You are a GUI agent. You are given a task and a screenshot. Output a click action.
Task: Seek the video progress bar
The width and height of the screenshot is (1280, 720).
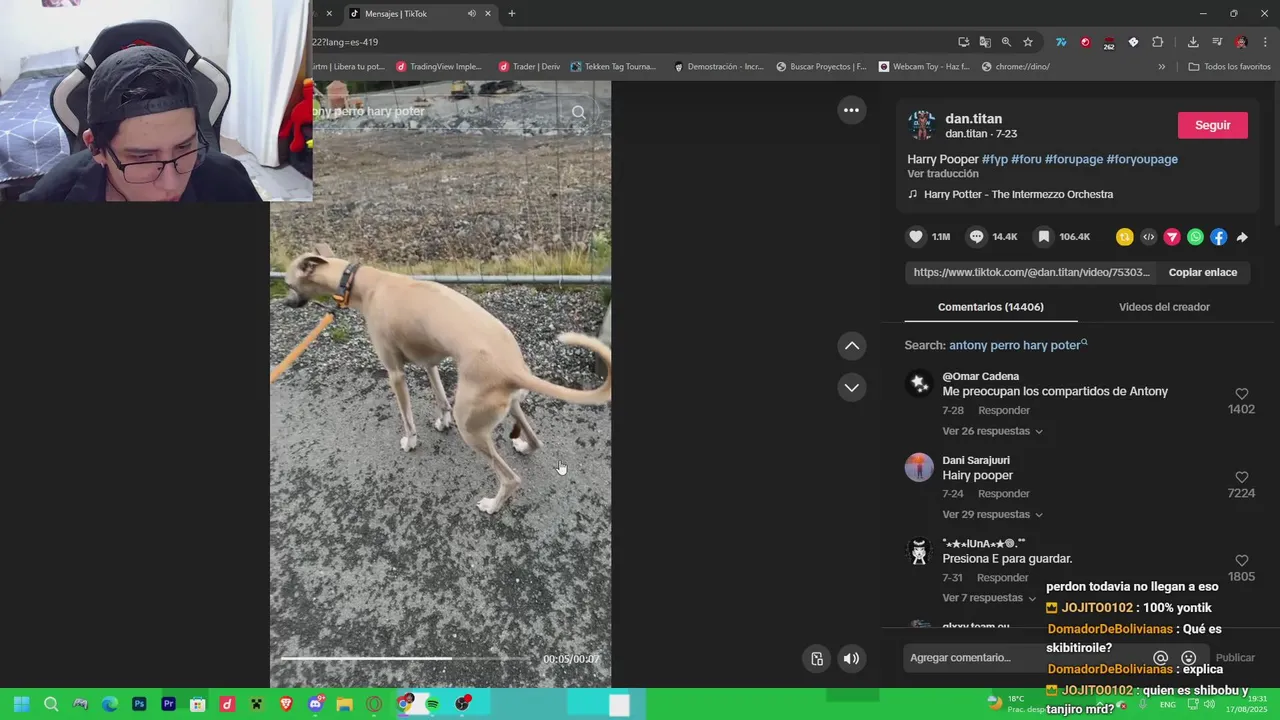click(x=405, y=658)
